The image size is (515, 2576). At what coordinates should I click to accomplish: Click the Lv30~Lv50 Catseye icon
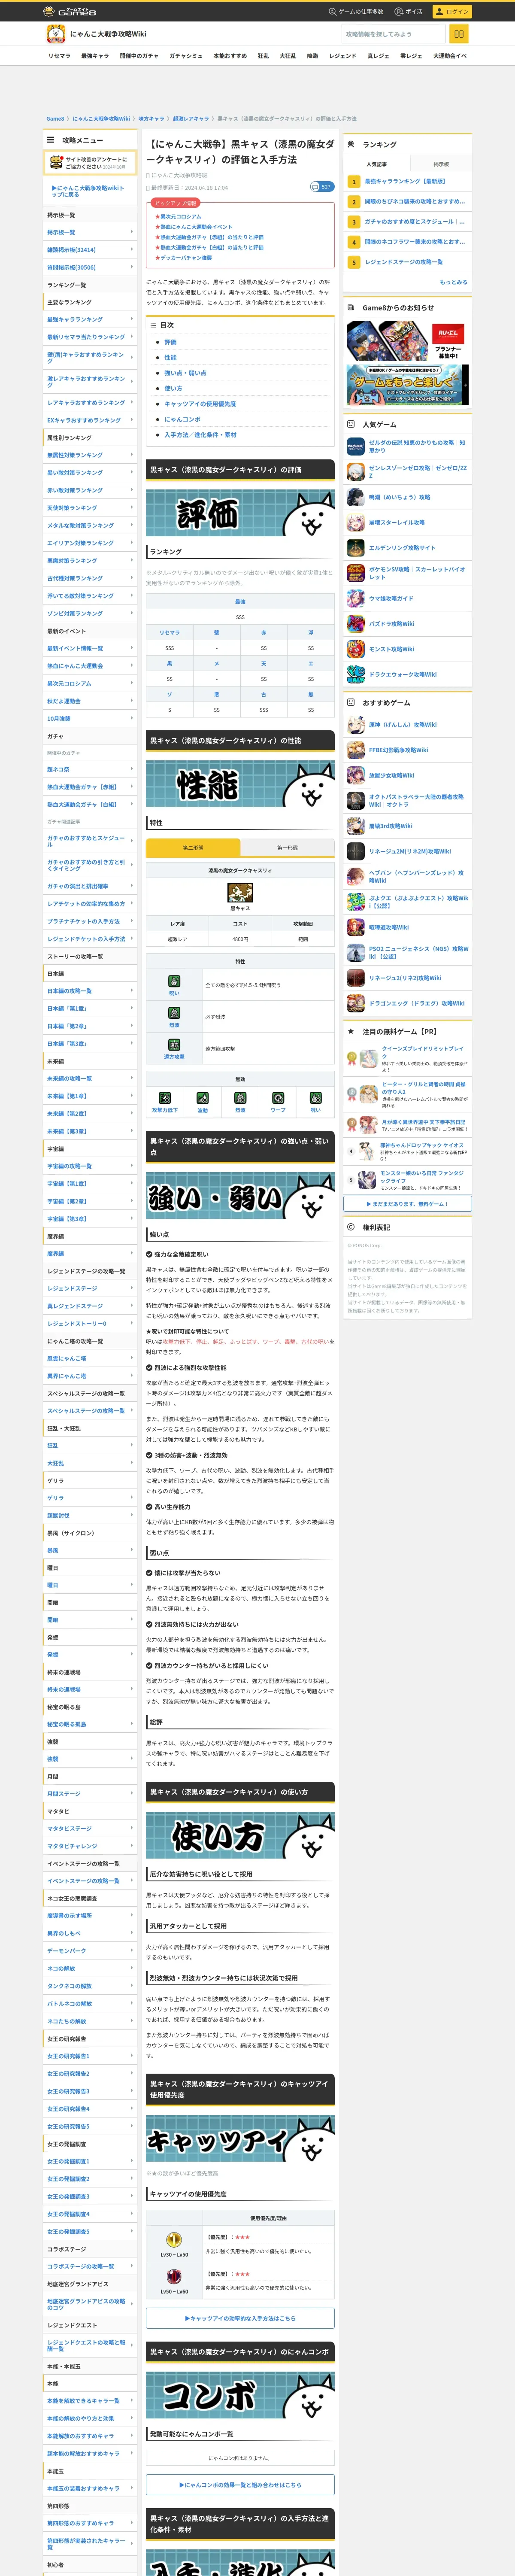coord(174,2239)
